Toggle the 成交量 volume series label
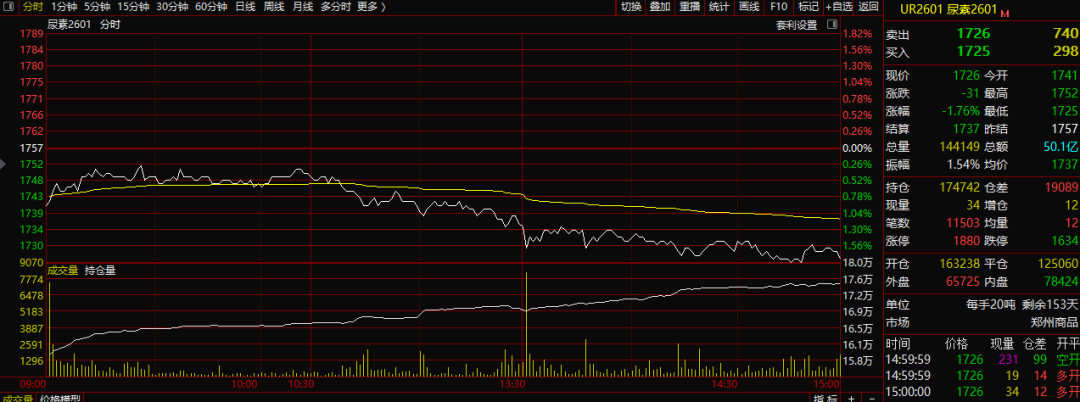Image resolution: width=1080 pixels, height=402 pixels. (x=62, y=270)
